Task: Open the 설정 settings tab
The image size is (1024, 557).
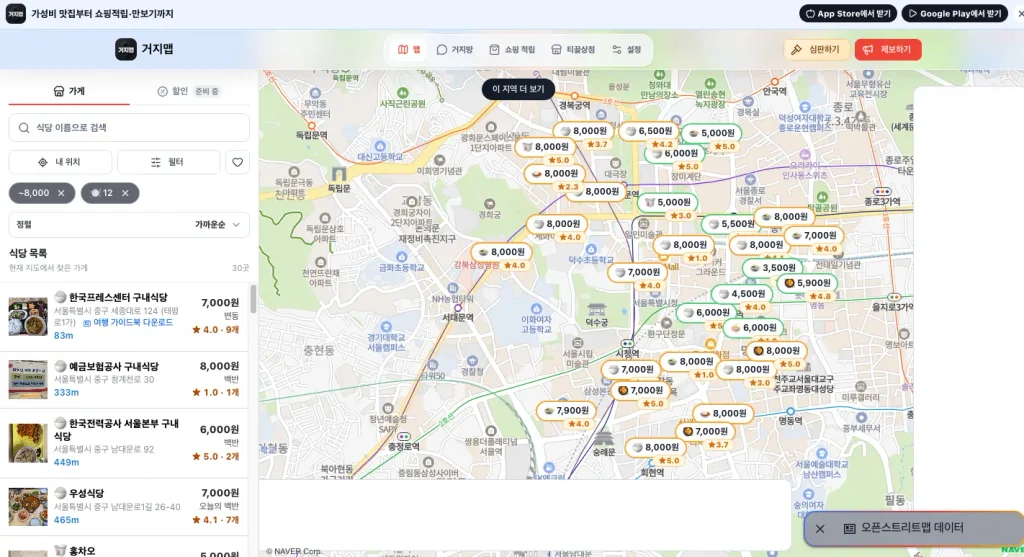Action: point(627,50)
